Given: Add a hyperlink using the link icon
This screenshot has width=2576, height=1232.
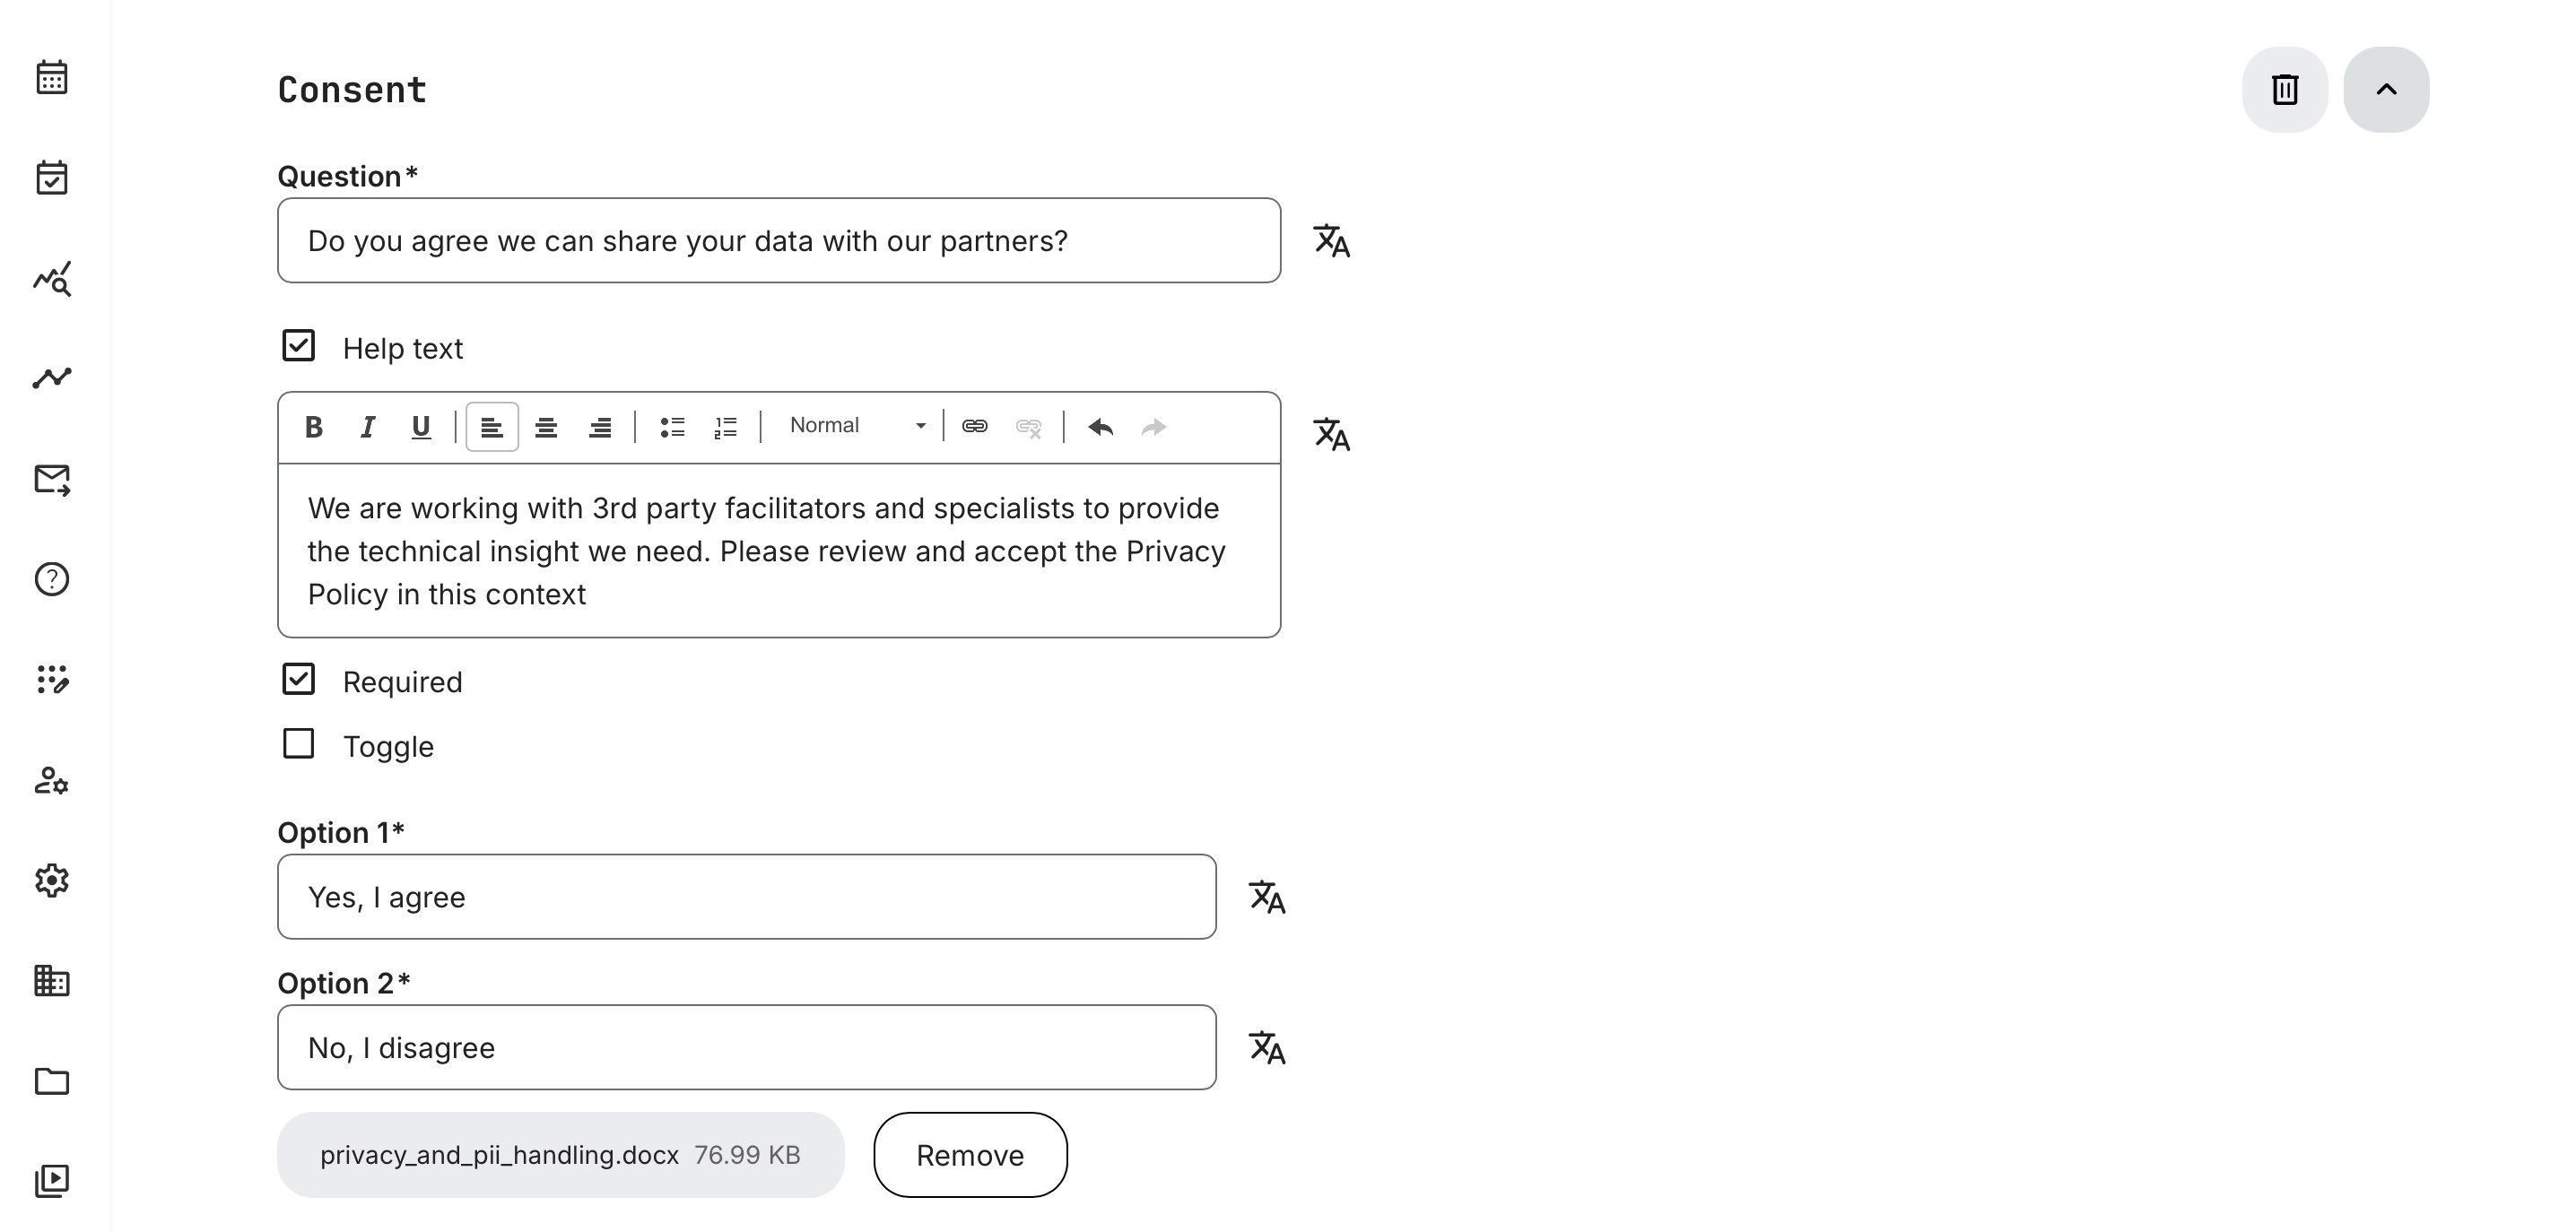Looking at the screenshot, I should pos(975,426).
